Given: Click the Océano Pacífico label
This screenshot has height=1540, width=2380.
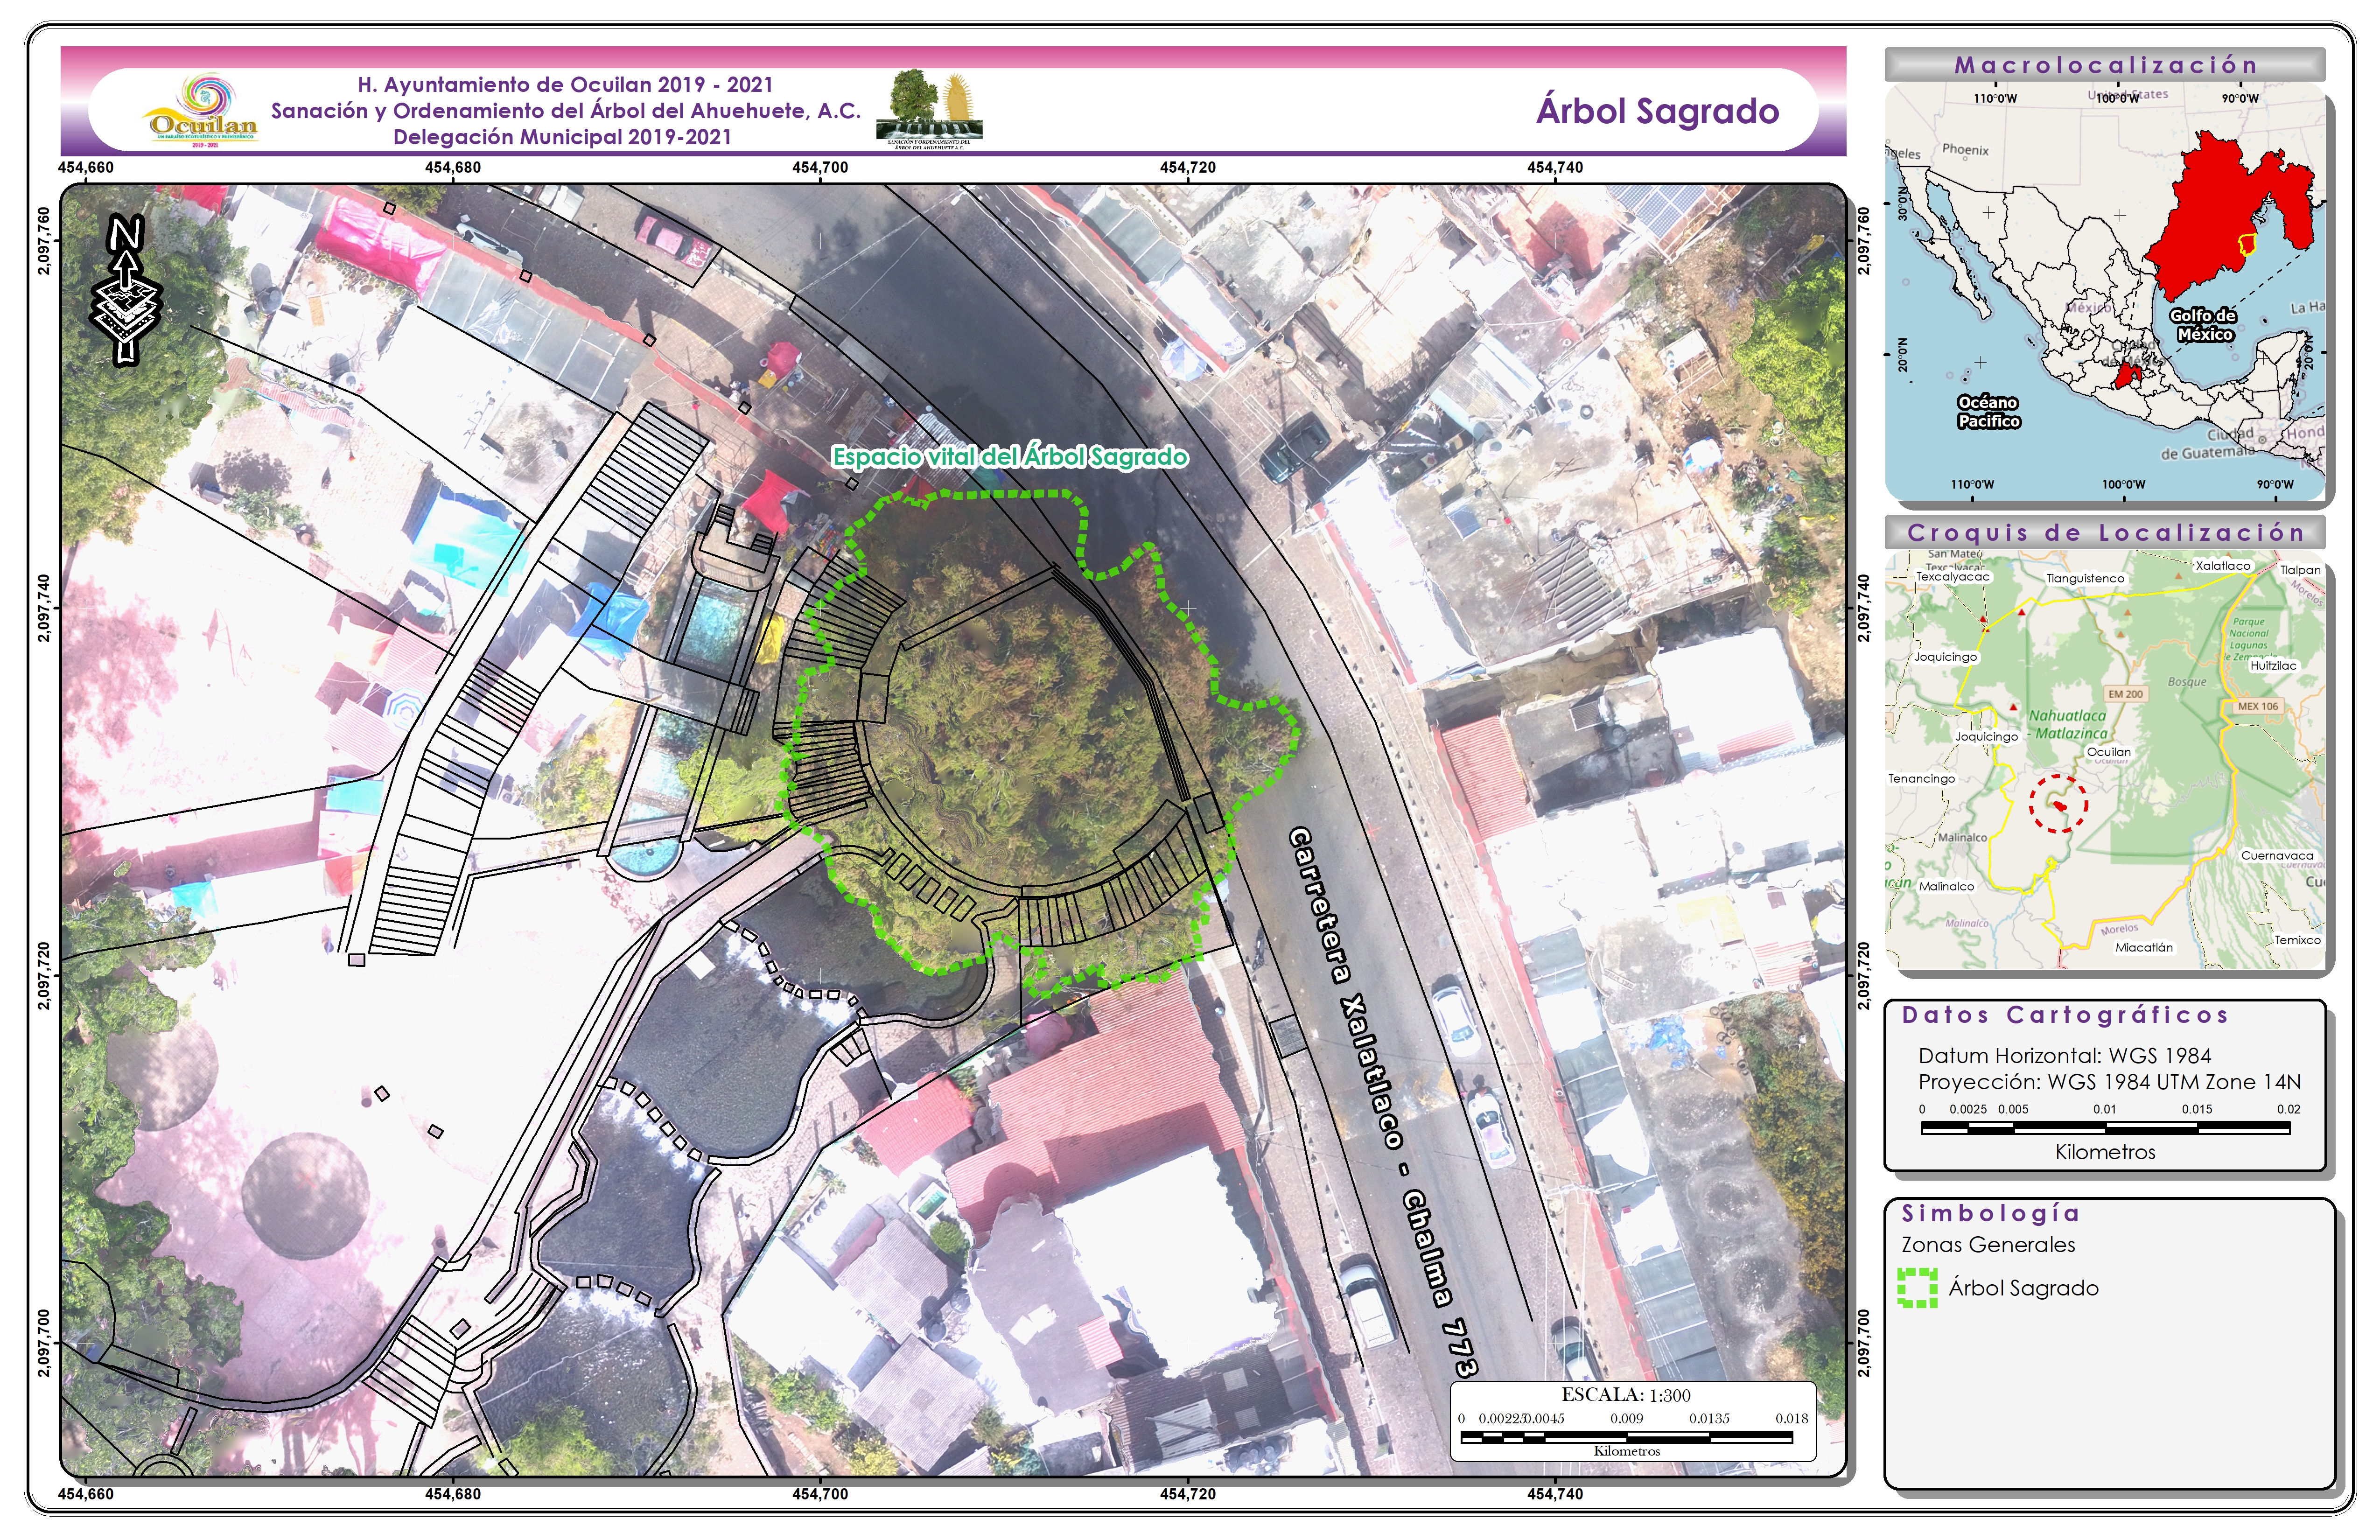Looking at the screenshot, I should click(1988, 412).
